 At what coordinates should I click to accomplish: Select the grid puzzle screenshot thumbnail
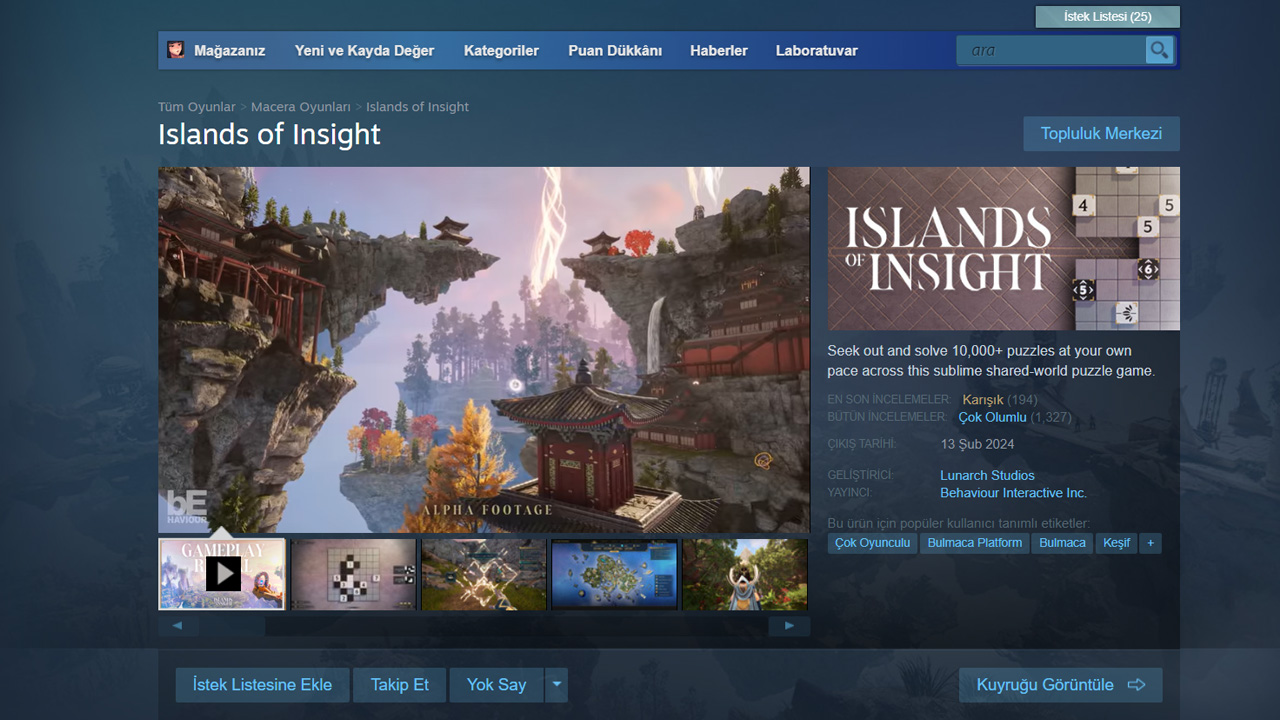(x=353, y=574)
